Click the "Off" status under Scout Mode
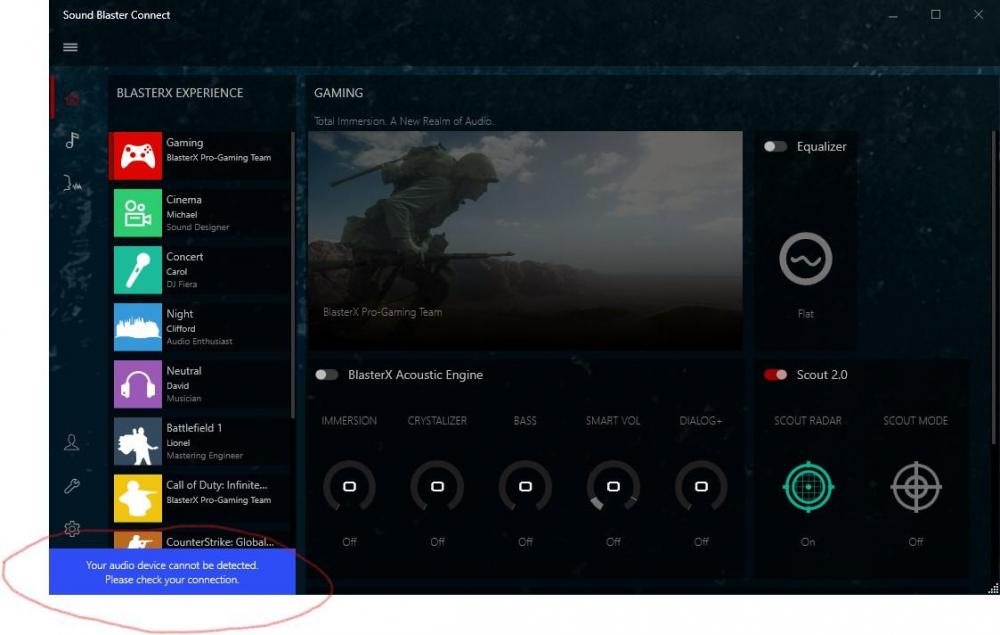1000x635 pixels. (916, 542)
